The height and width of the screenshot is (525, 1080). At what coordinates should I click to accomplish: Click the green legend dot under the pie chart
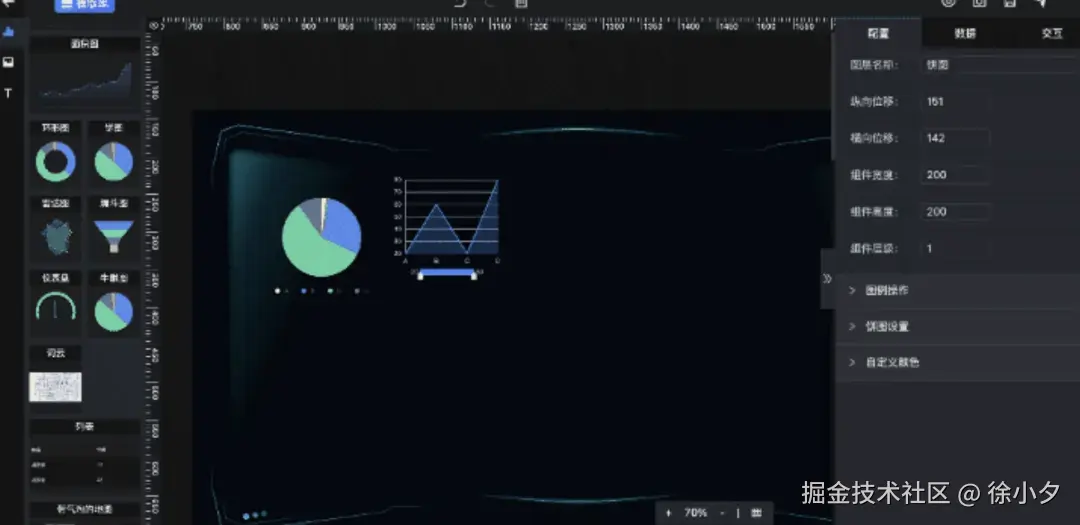coord(331,291)
